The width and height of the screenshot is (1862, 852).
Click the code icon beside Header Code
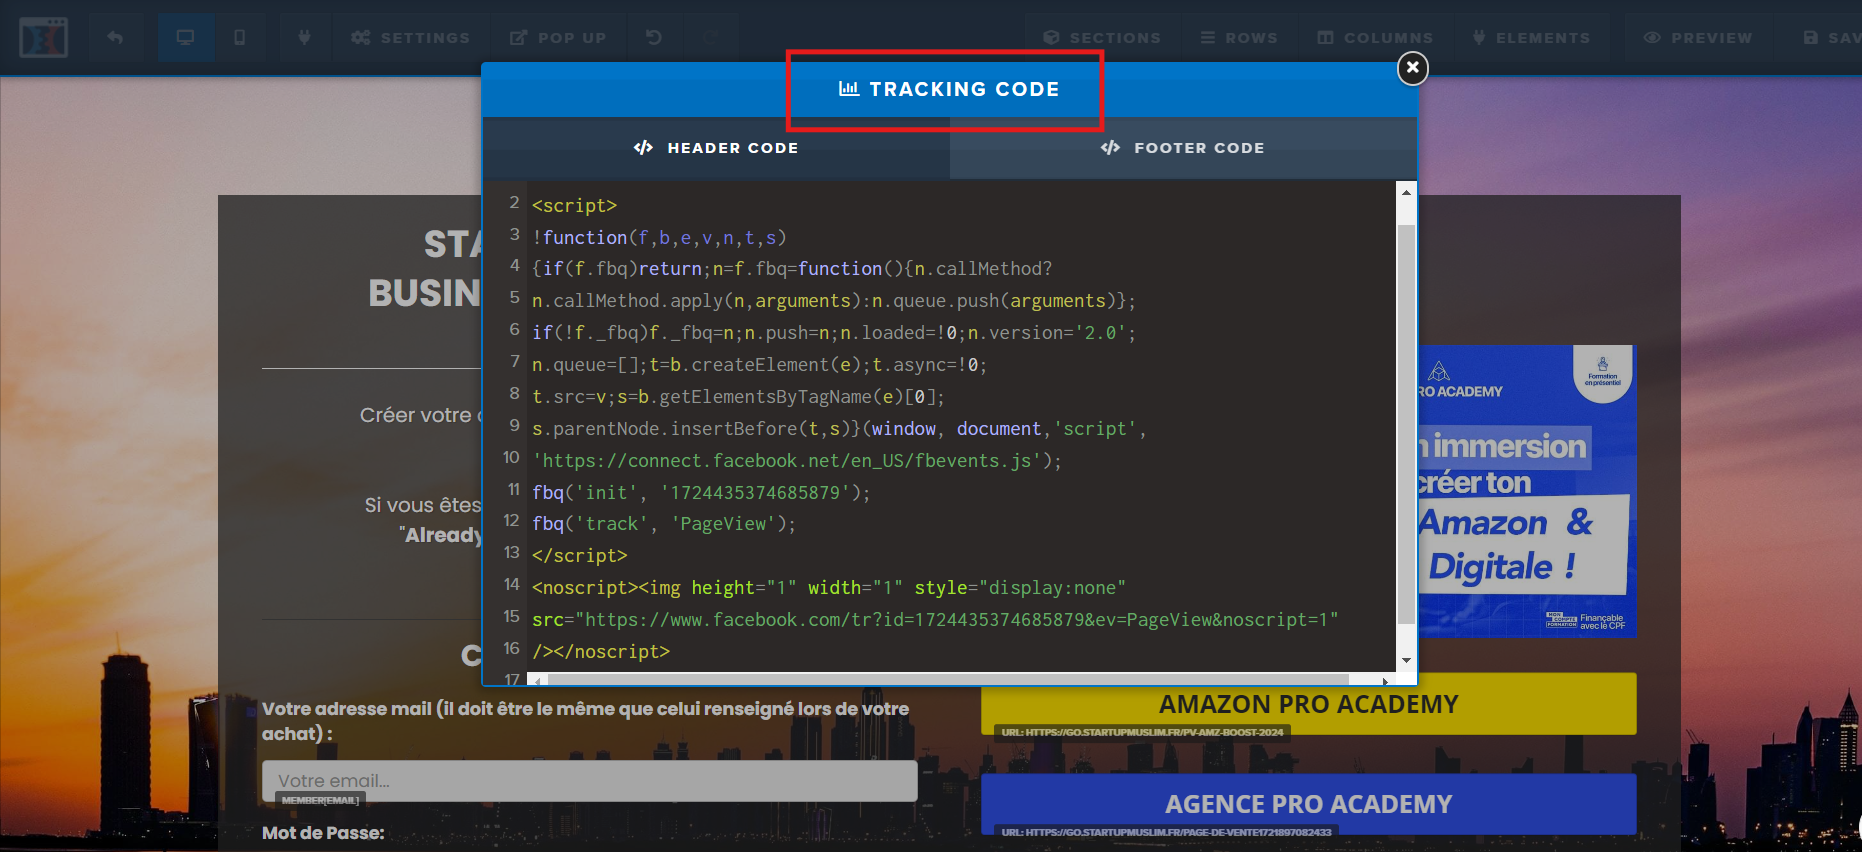[643, 148]
